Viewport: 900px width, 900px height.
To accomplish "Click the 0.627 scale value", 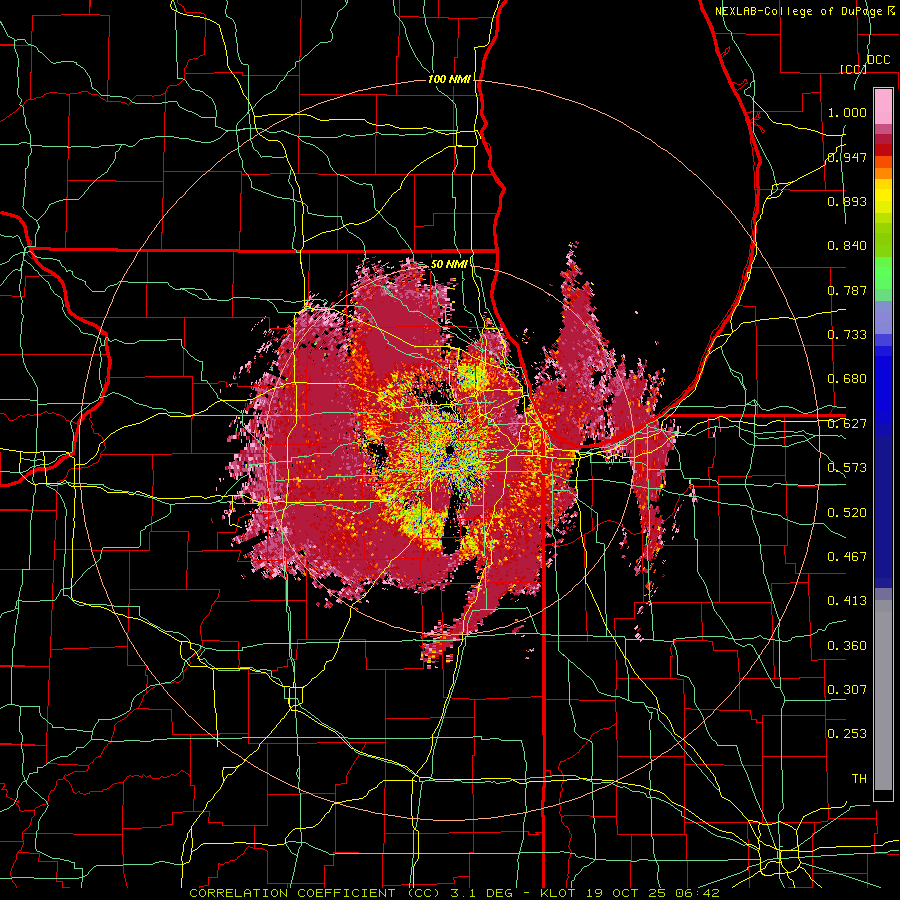I will [847, 424].
